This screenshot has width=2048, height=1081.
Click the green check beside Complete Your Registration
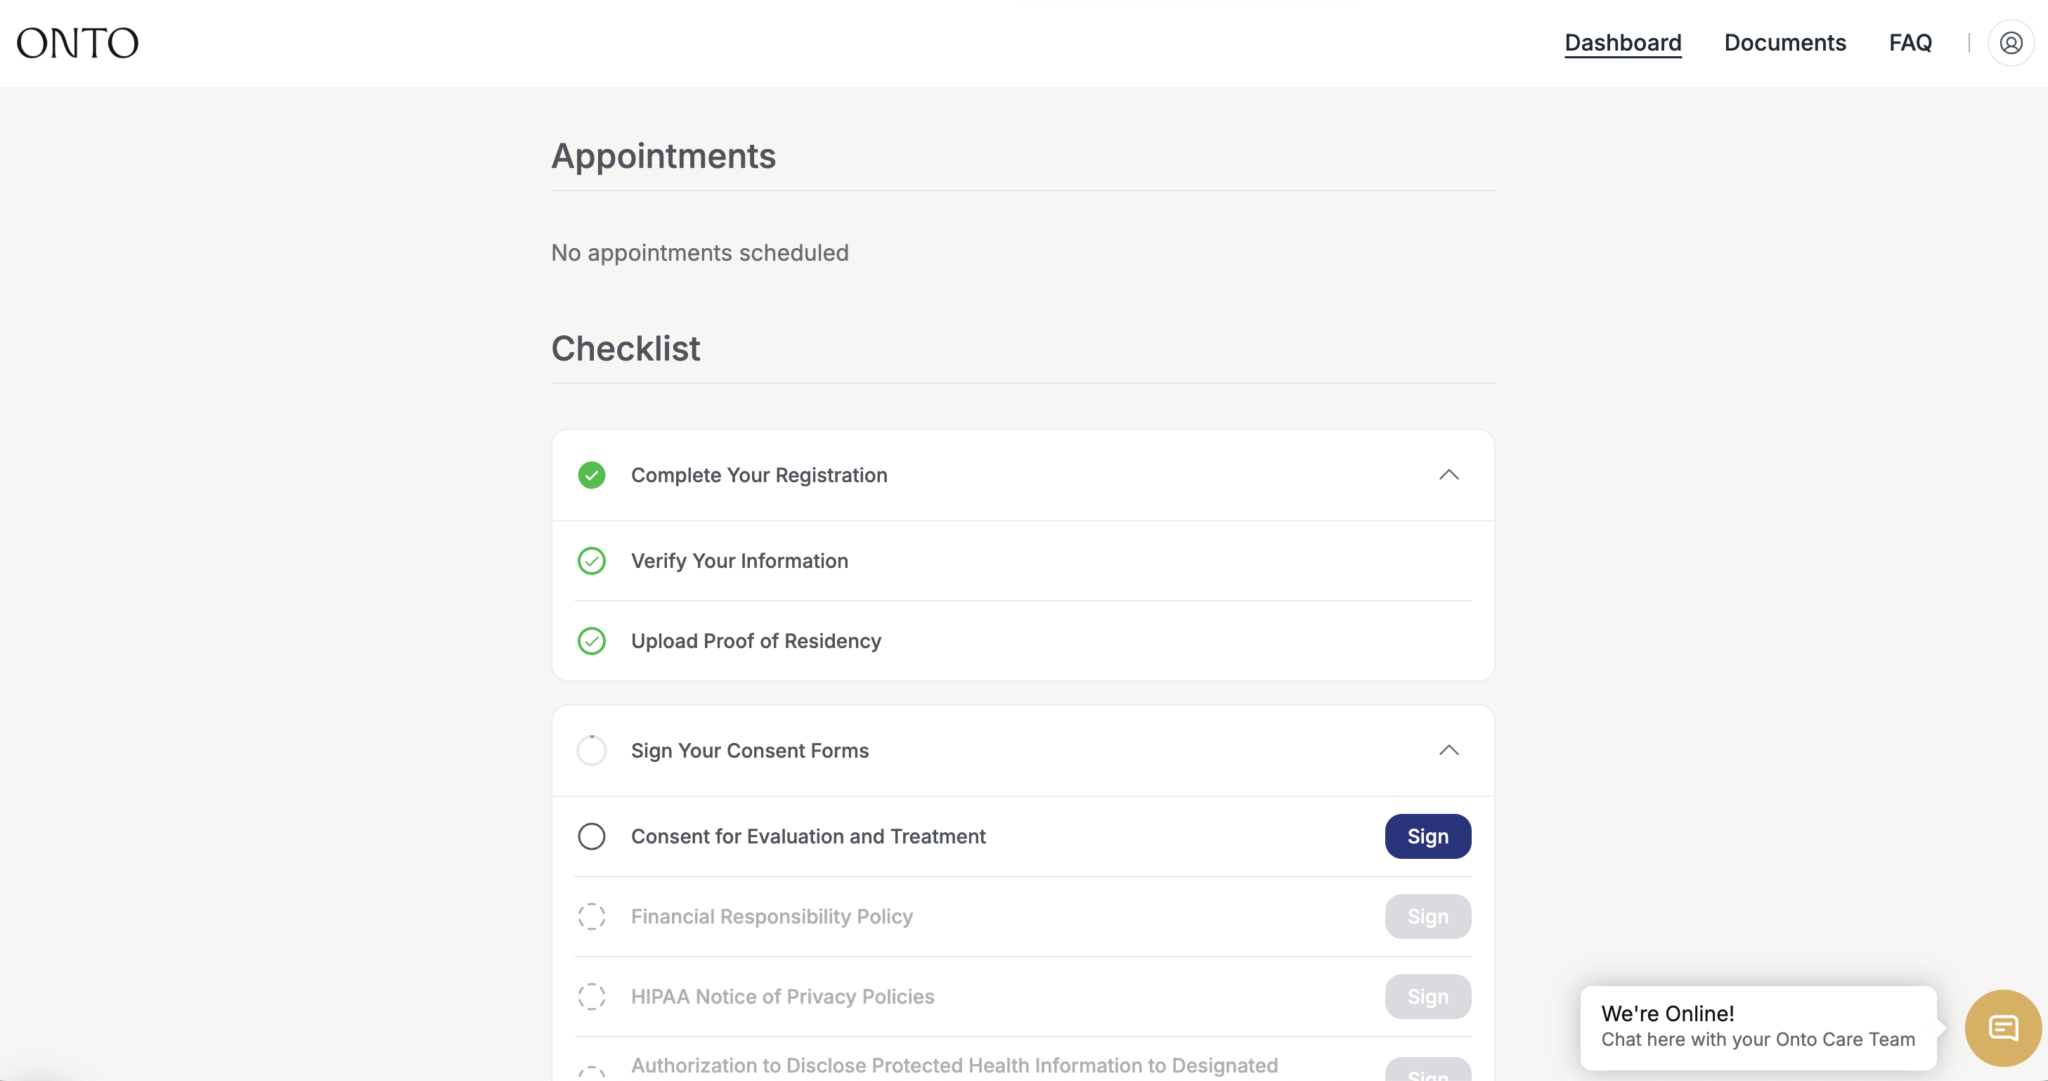(592, 475)
